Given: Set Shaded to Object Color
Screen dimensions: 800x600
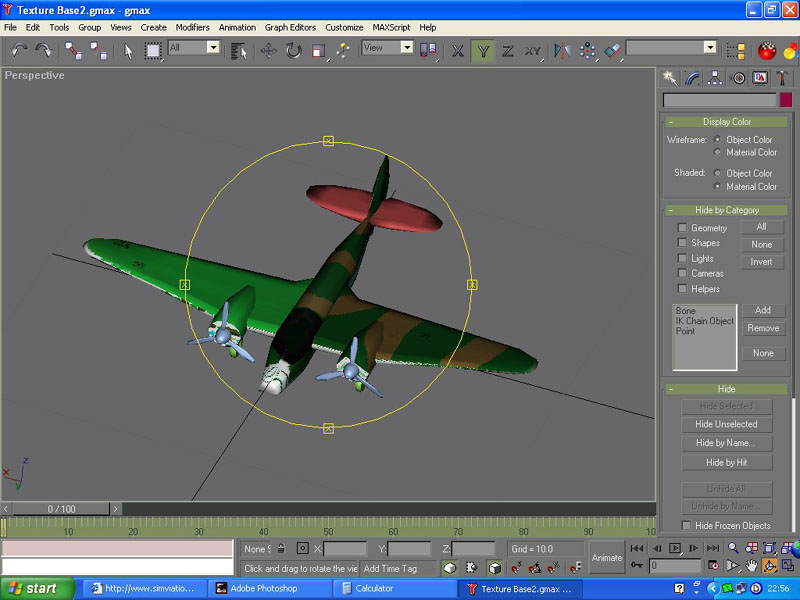Looking at the screenshot, I should [x=718, y=173].
